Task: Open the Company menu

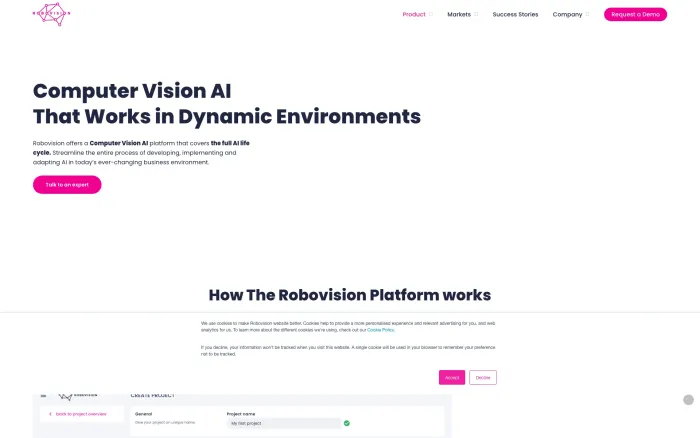Action: 567,14
